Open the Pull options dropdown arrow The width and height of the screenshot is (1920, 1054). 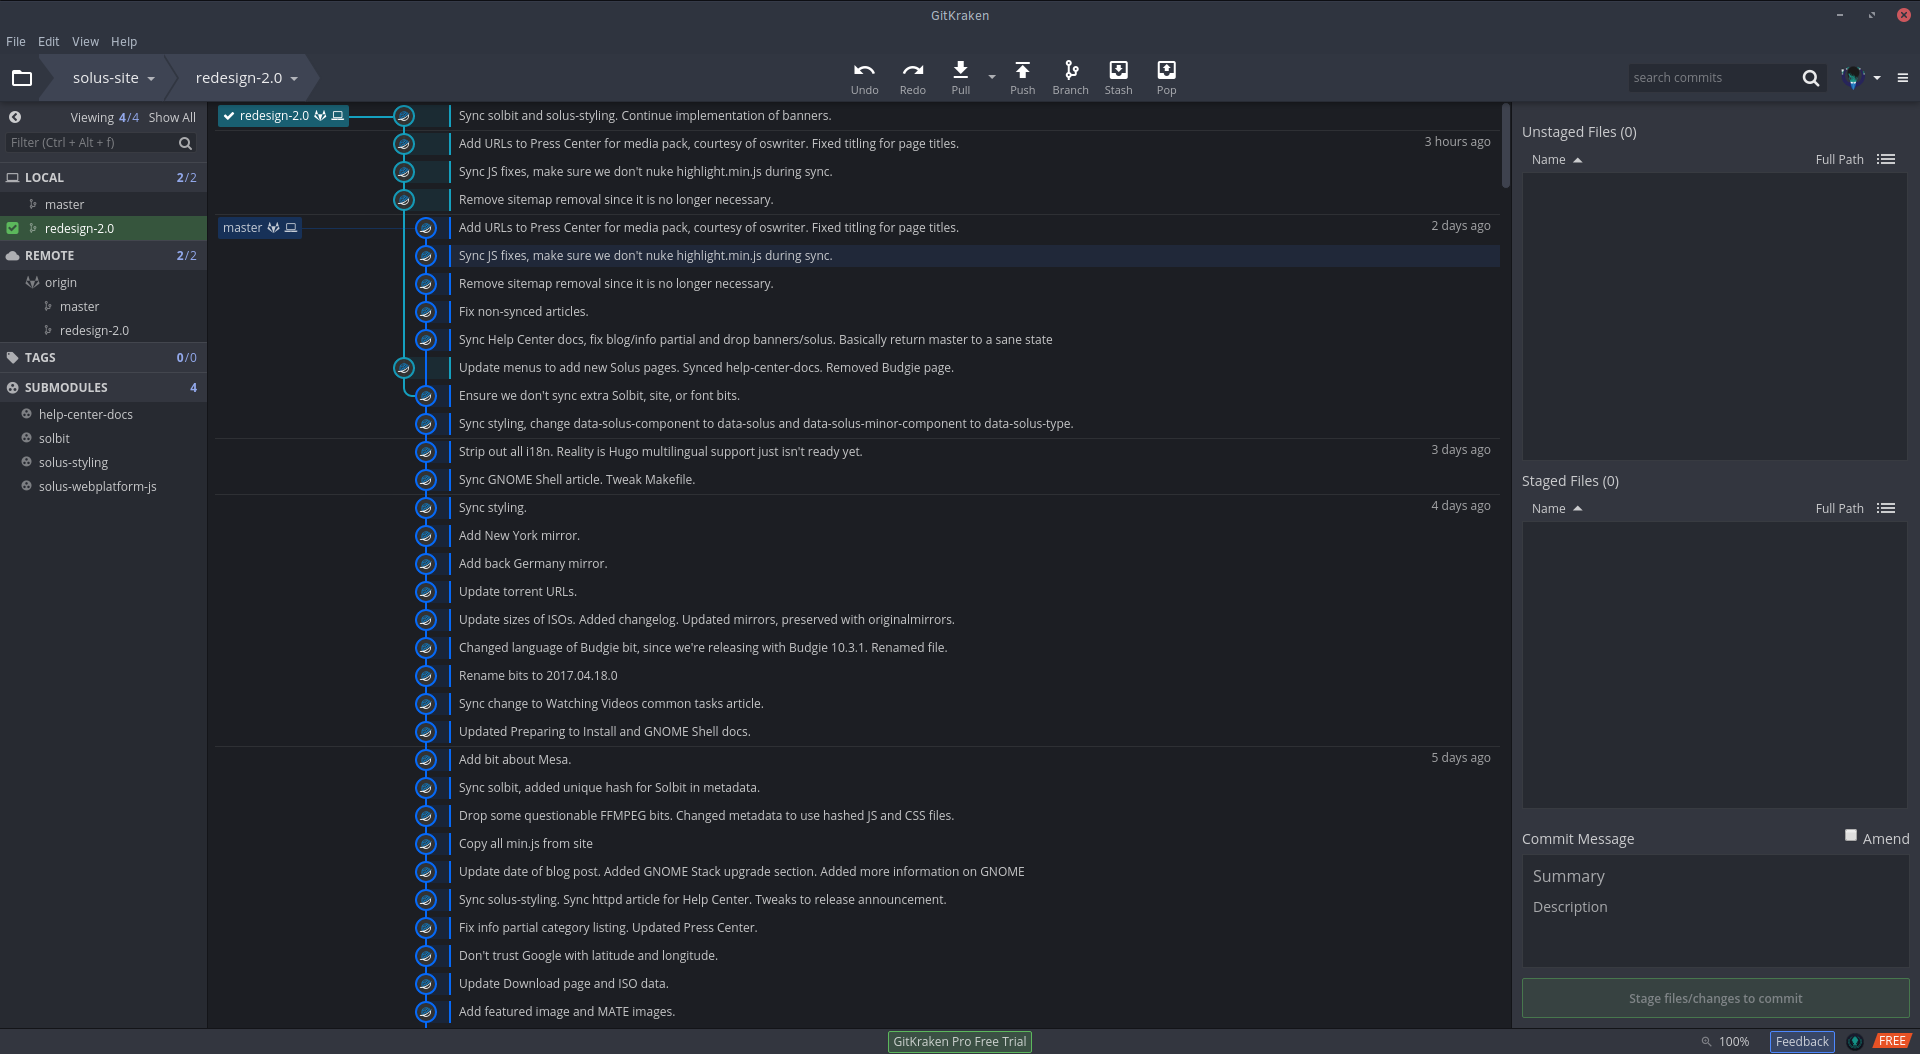coord(992,77)
